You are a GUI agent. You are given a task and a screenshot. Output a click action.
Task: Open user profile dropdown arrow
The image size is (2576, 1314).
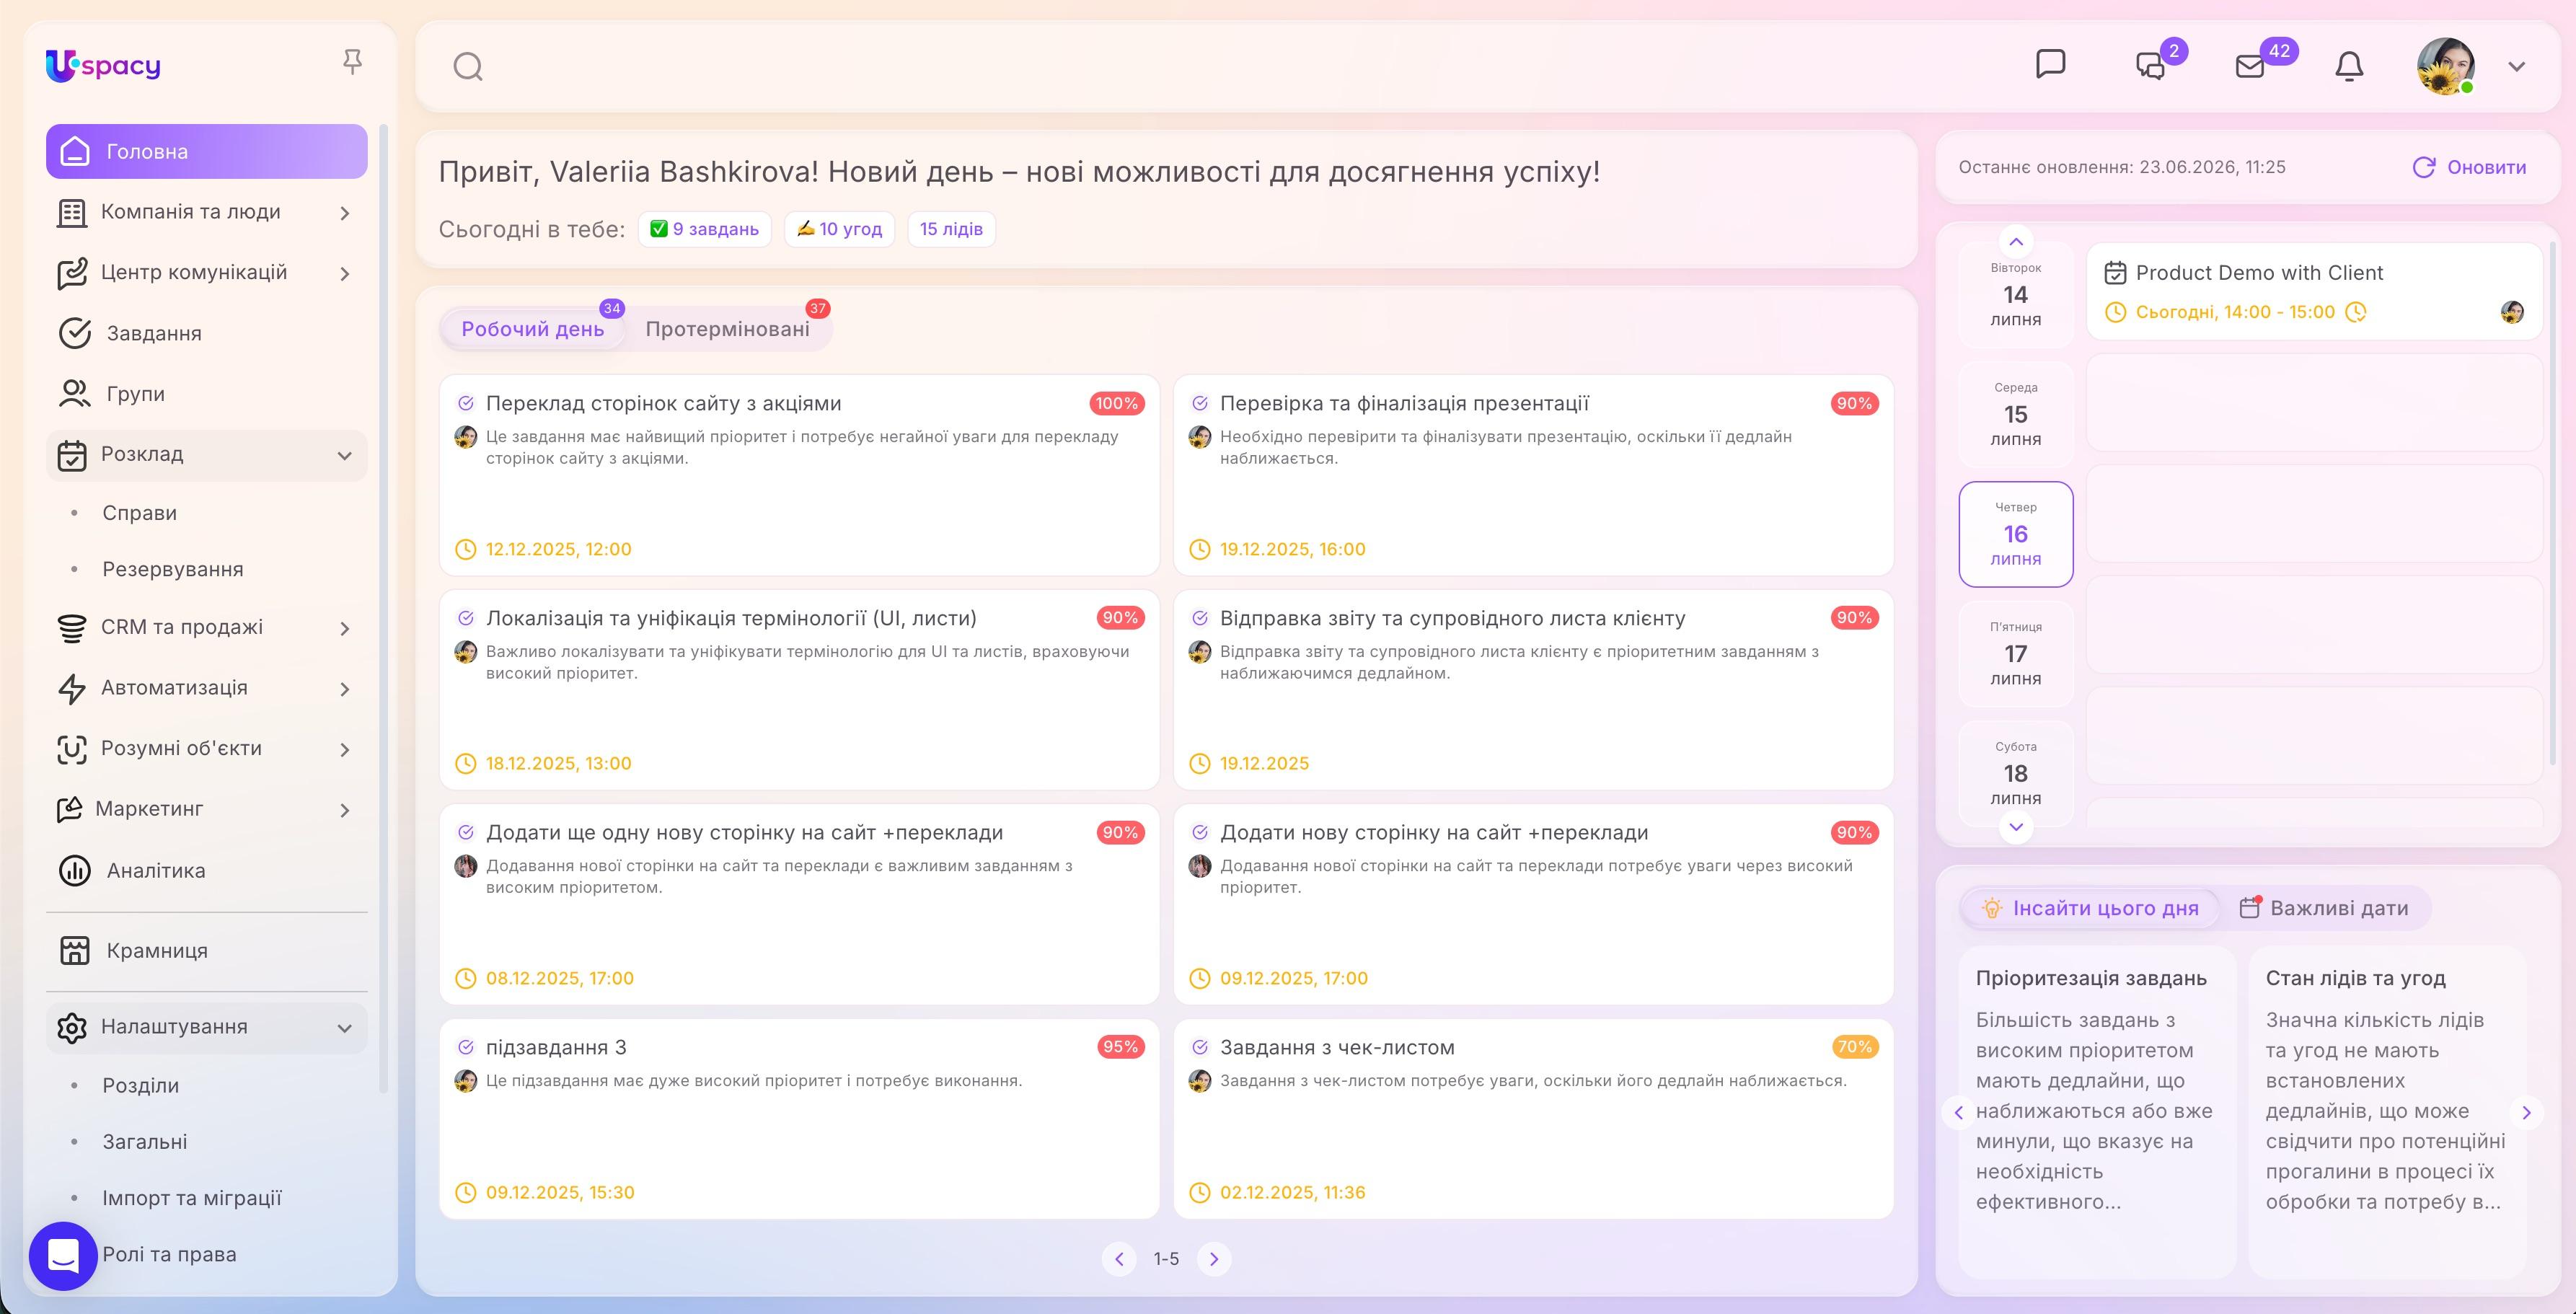2517,67
